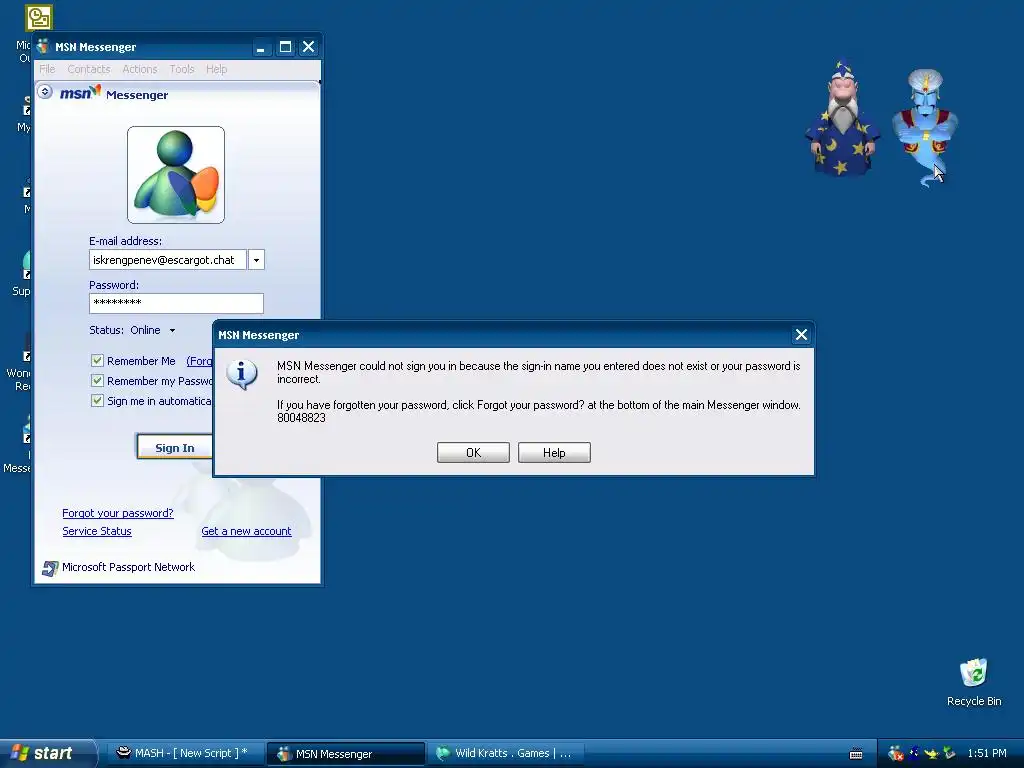Viewport: 1024px width, 768px height.
Task: Click the on-screen keyboard taskbar icon
Action: (x=856, y=754)
